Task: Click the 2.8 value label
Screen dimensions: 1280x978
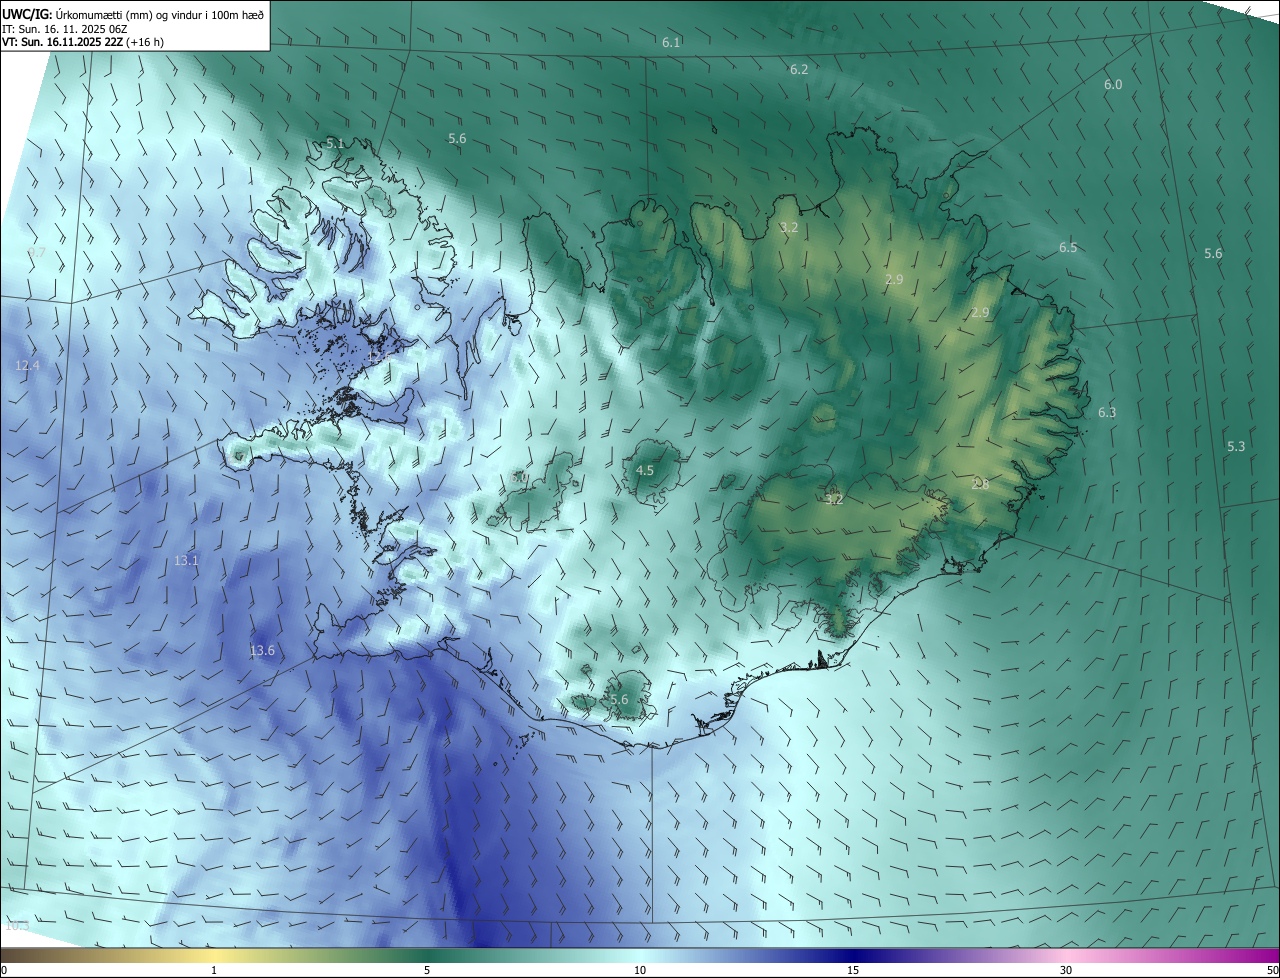Action: point(980,484)
